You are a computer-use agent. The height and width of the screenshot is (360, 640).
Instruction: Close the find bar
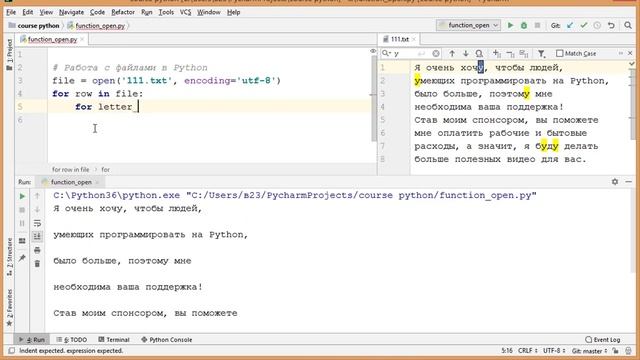(630, 53)
